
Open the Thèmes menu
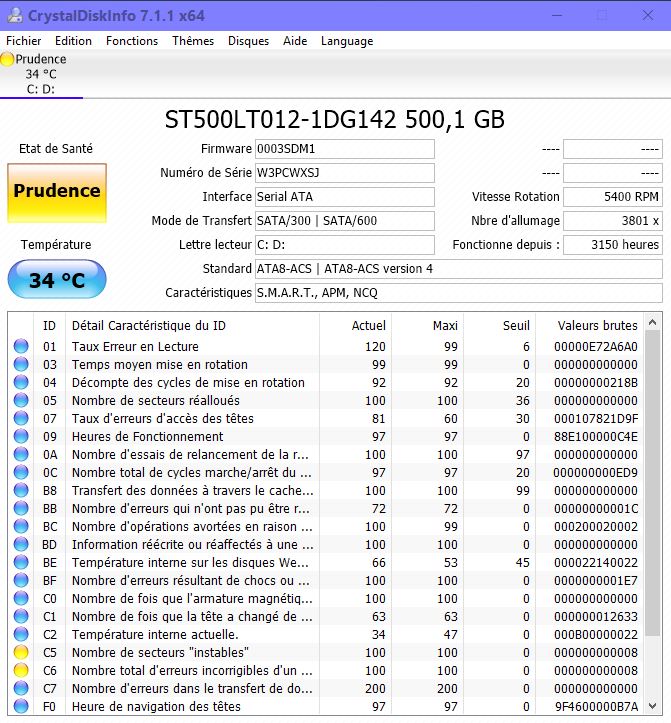coord(193,41)
